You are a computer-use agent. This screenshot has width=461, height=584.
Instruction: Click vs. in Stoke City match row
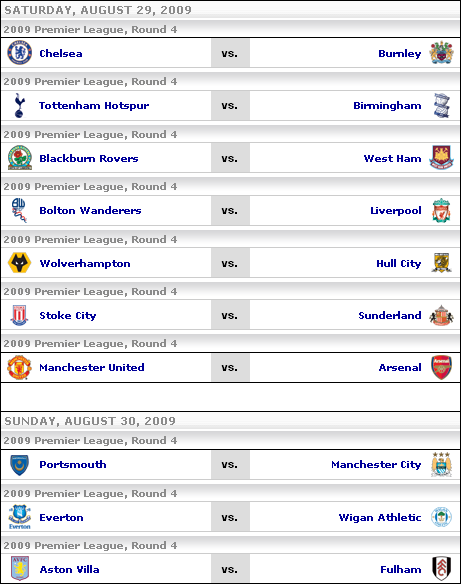tap(230, 315)
